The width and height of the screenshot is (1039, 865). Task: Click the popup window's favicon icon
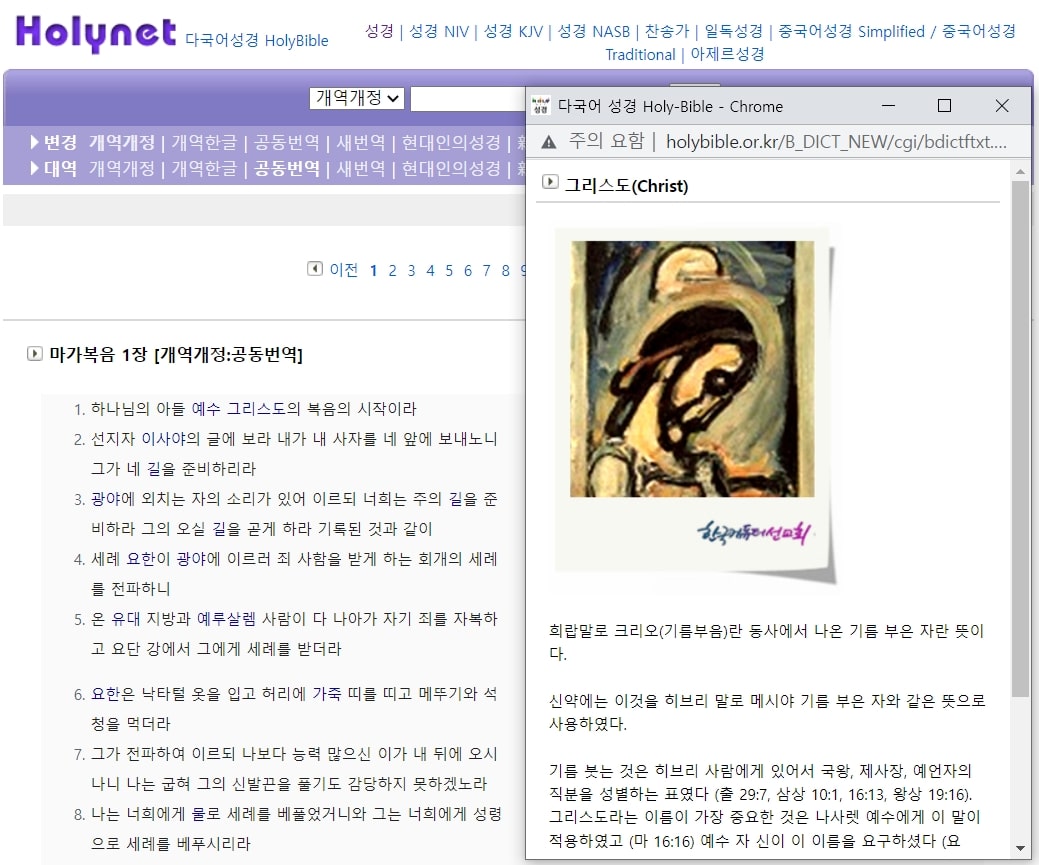[x=541, y=105]
